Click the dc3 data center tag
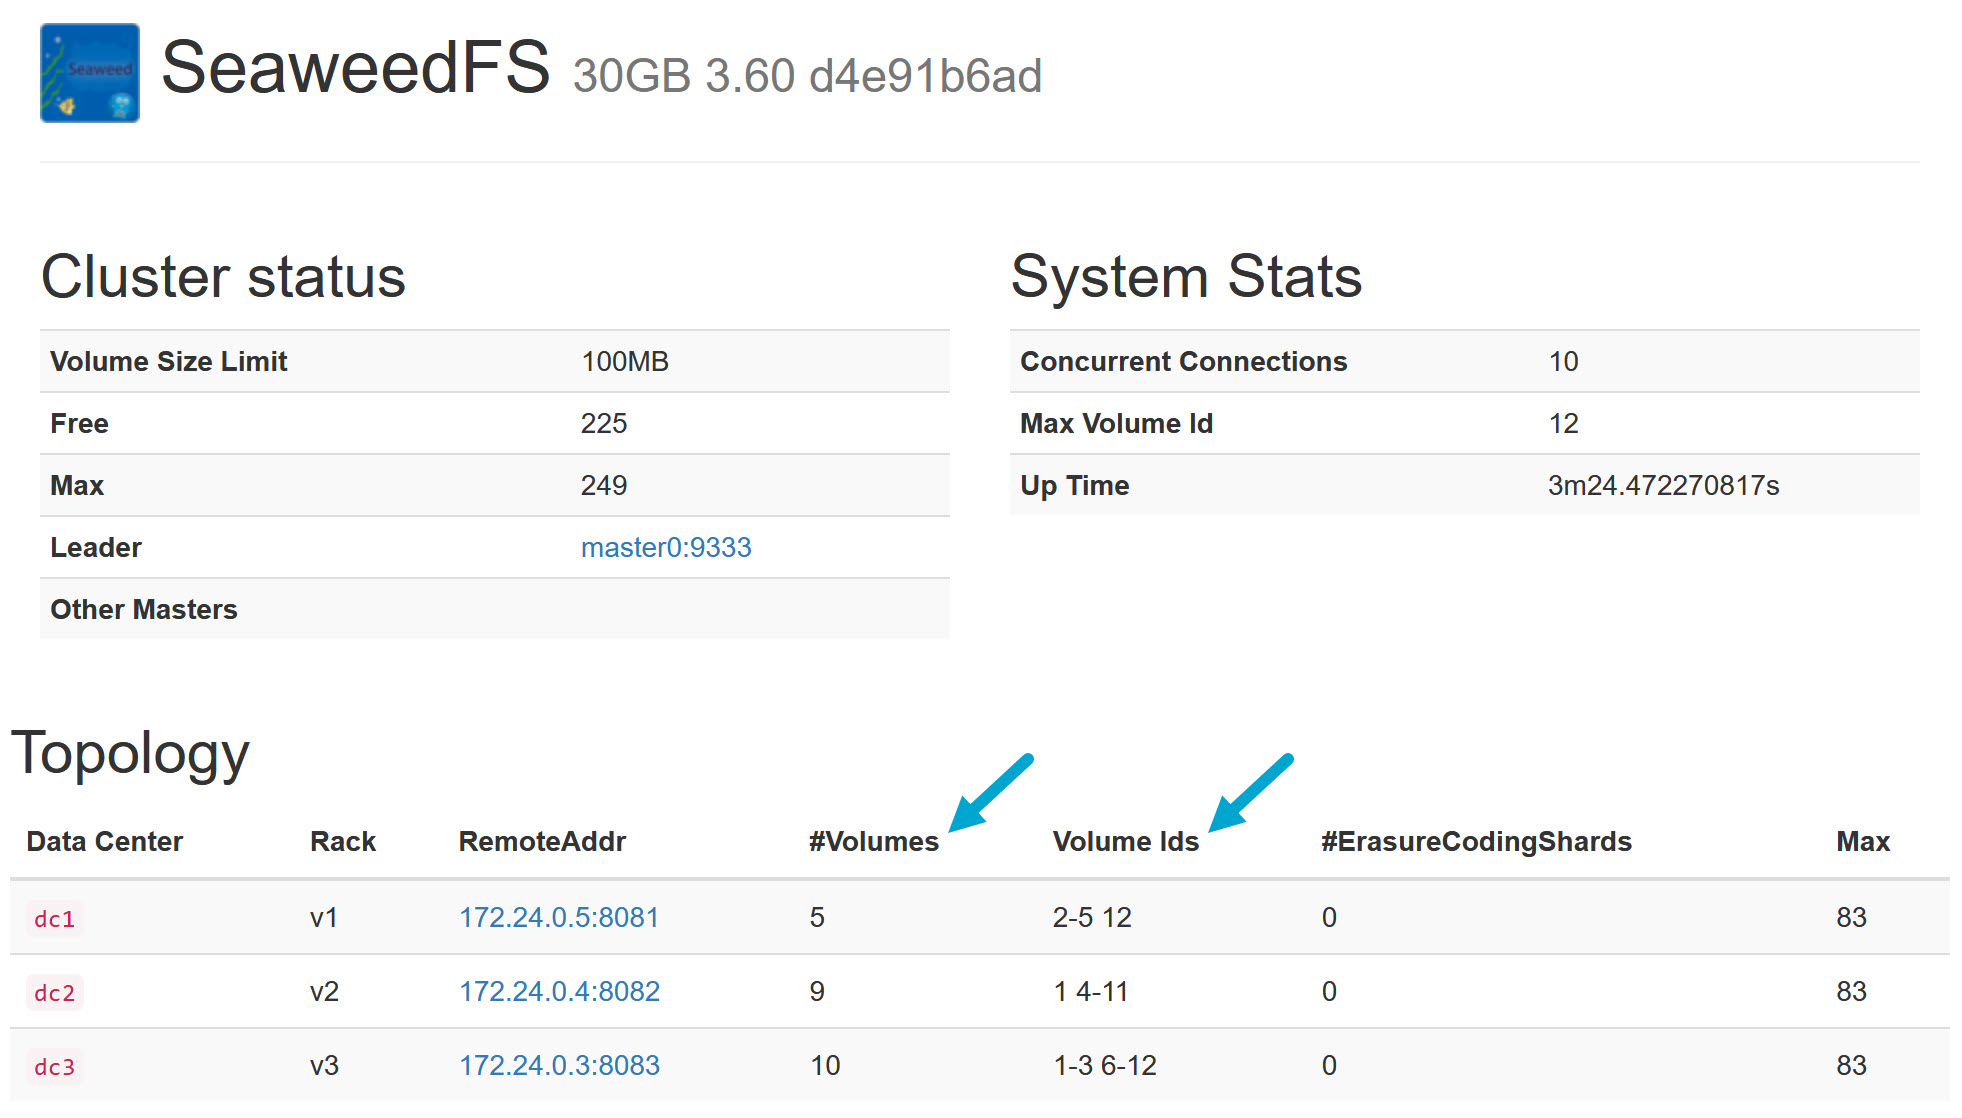Viewport: 1962px width, 1118px height. [54, 1066]
